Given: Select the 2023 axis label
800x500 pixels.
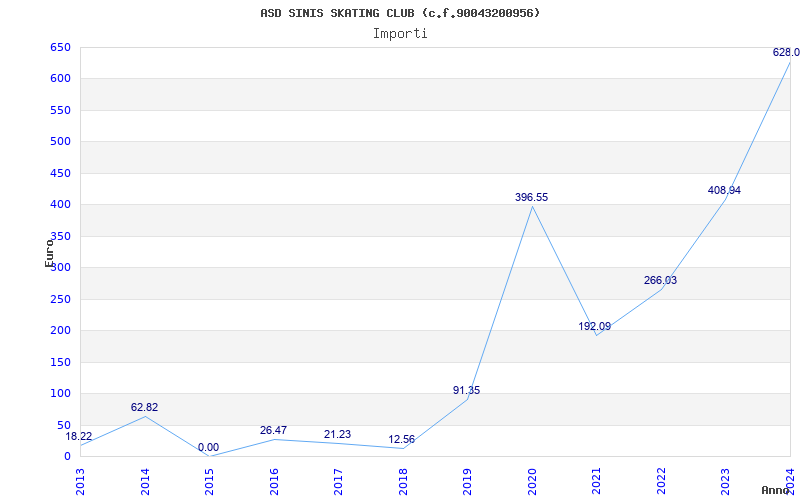Looking at the screenshot, I should [x=726, y=482].
